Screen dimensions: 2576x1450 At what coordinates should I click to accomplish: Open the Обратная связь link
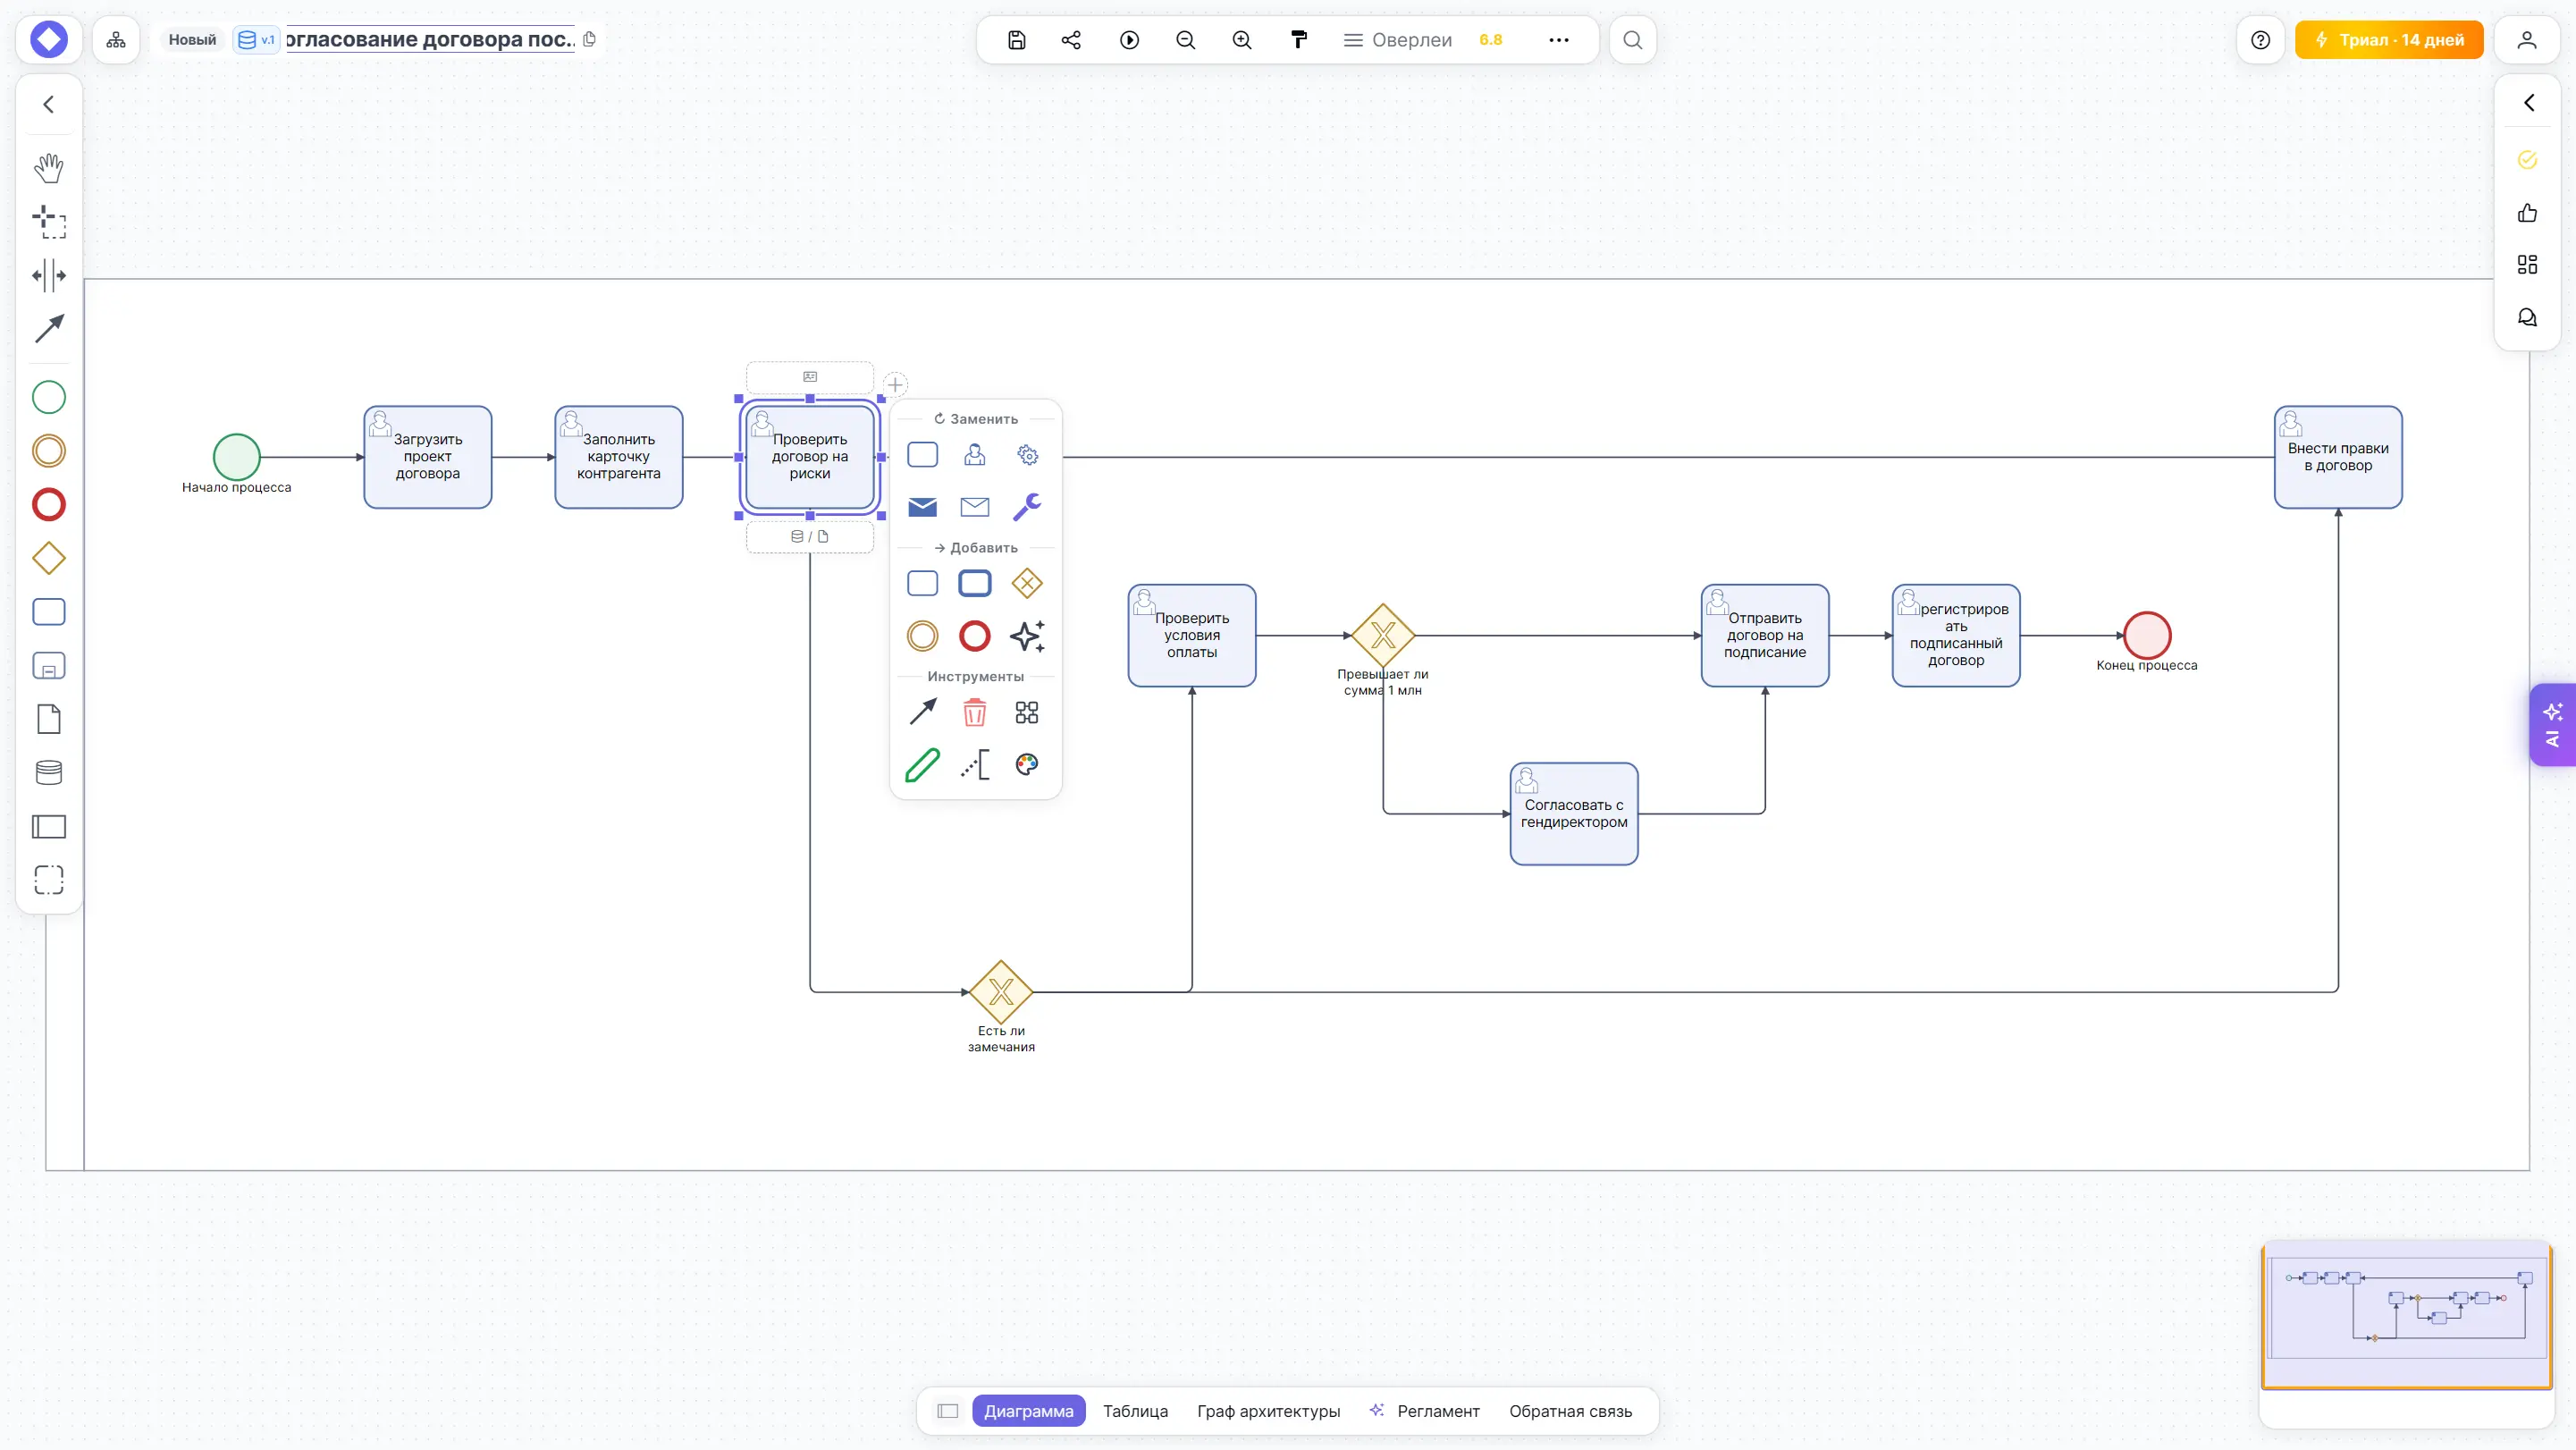(x=1570, y=1411)
